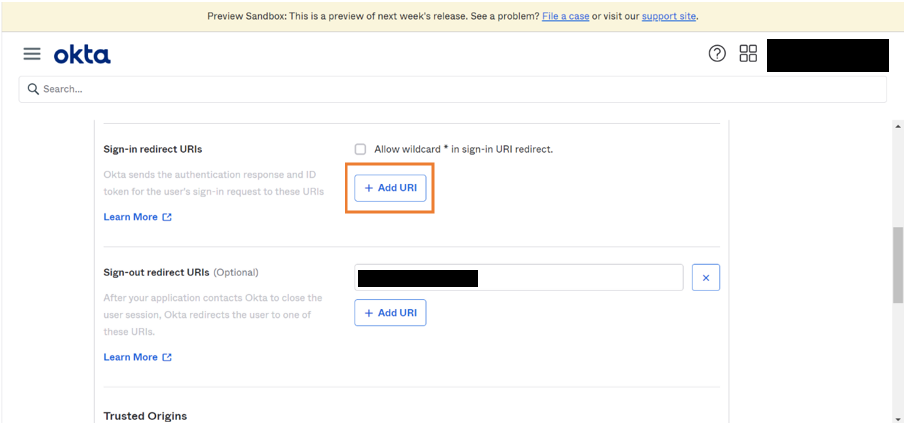Enable wildcard in sign-in URI redirect
Viewport: 907px width, 436px height.
(360, 149)
